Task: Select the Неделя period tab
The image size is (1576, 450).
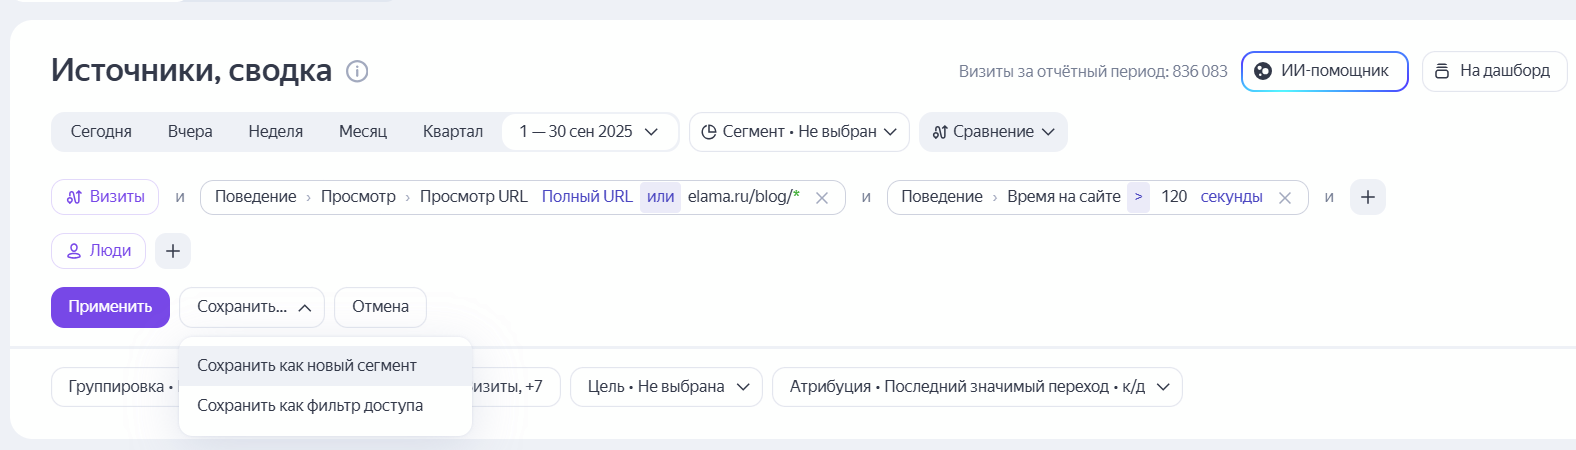Action: (276, 132)
